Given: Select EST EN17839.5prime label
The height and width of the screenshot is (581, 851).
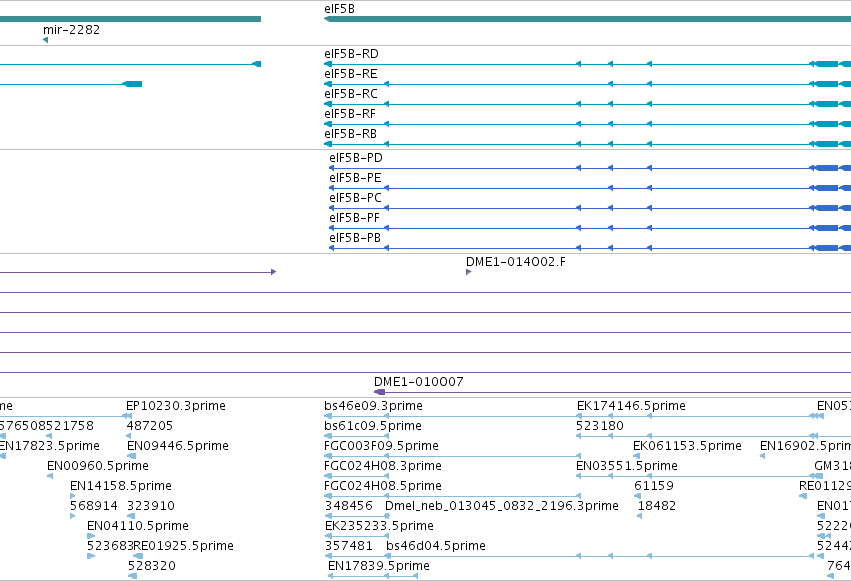Looking at the screenshot, I should (x=379, y=566).
